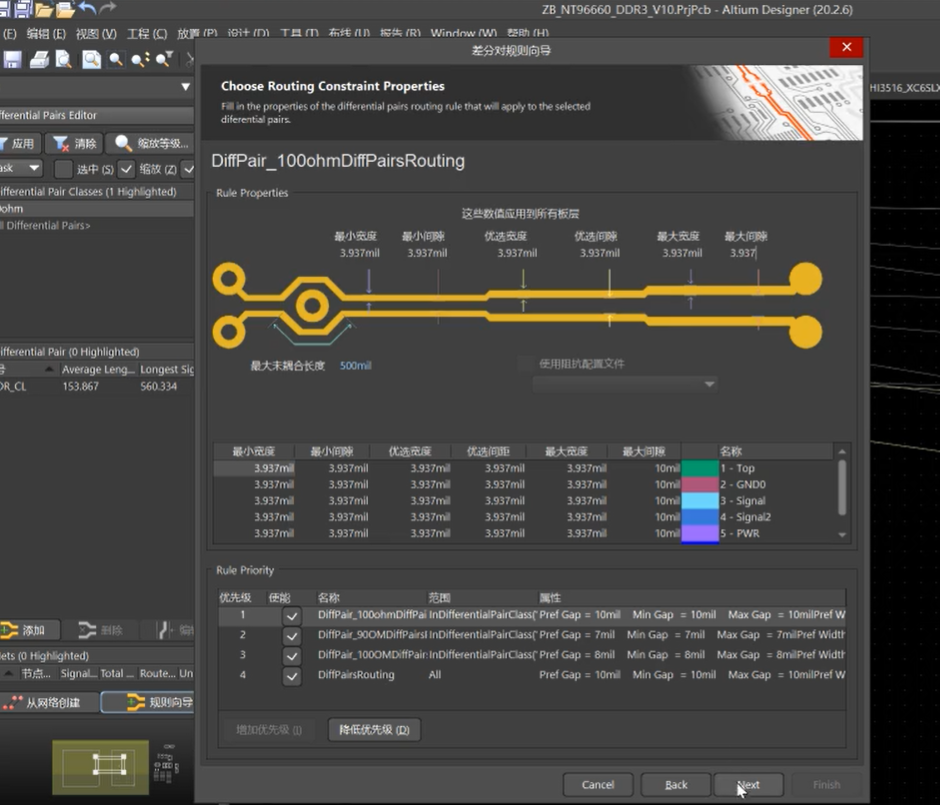
Task: Open the Mask mode dropdown
Action: (x=21, y=168)
